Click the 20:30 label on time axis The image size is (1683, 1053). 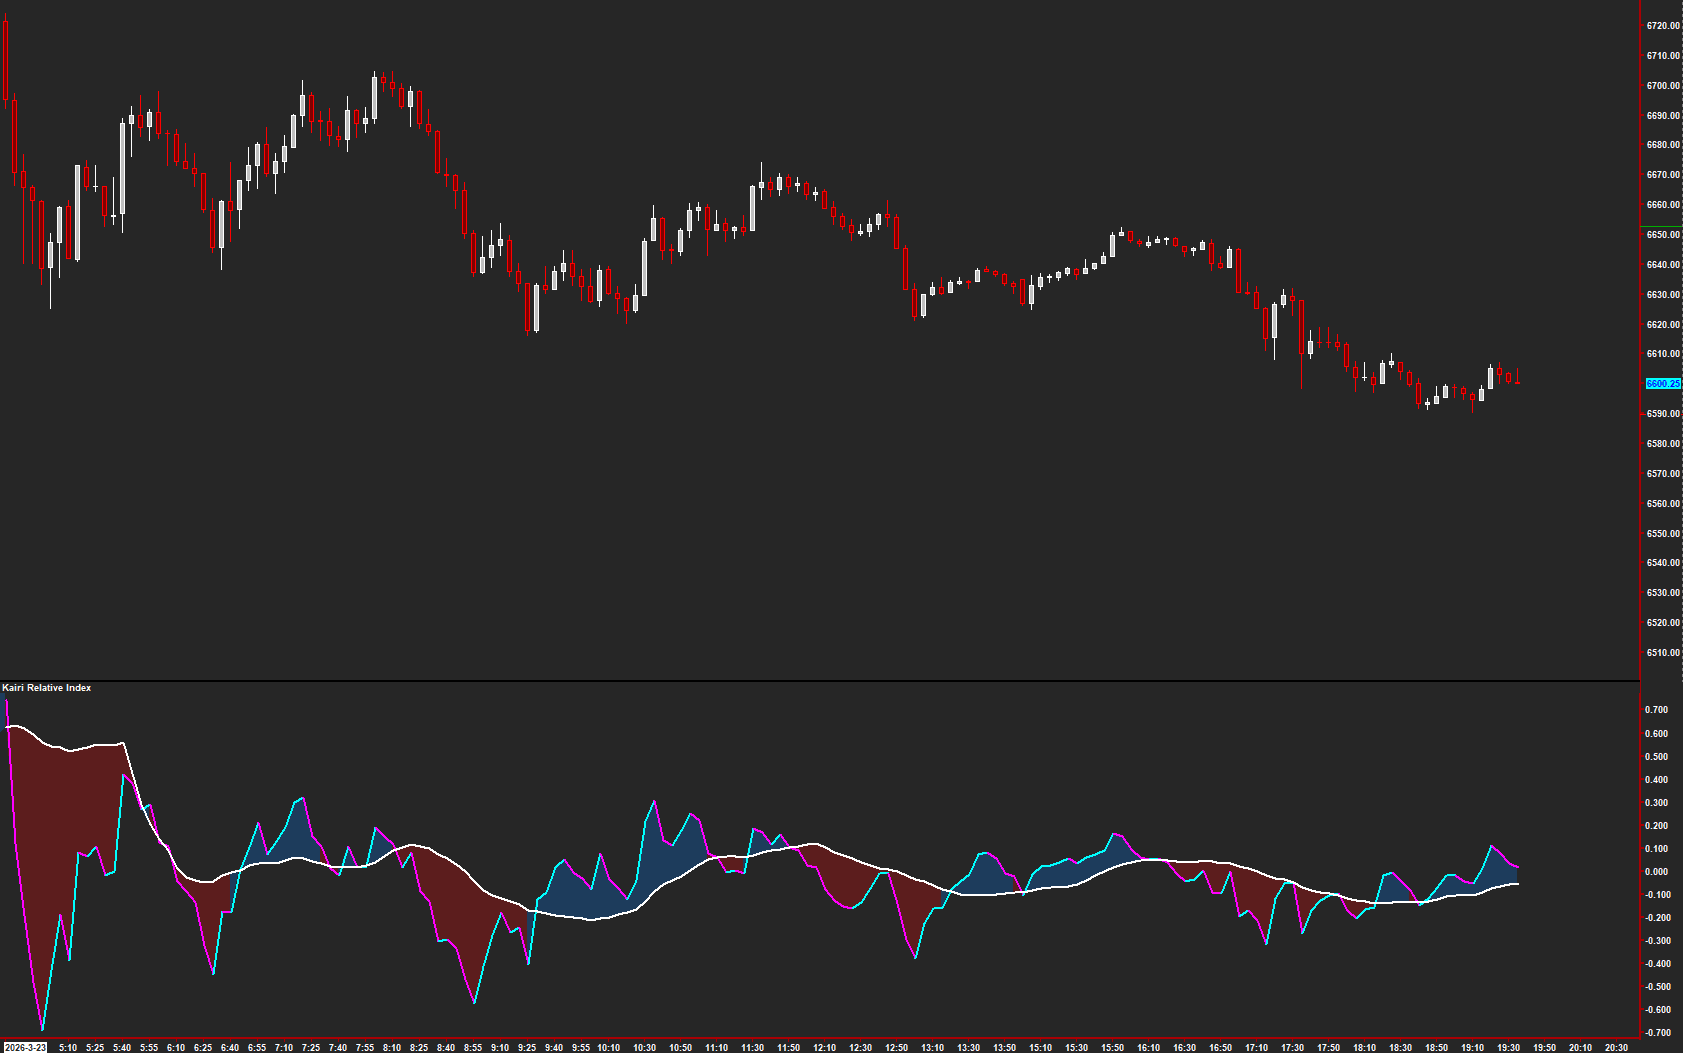click(x=1616, y=1047)
